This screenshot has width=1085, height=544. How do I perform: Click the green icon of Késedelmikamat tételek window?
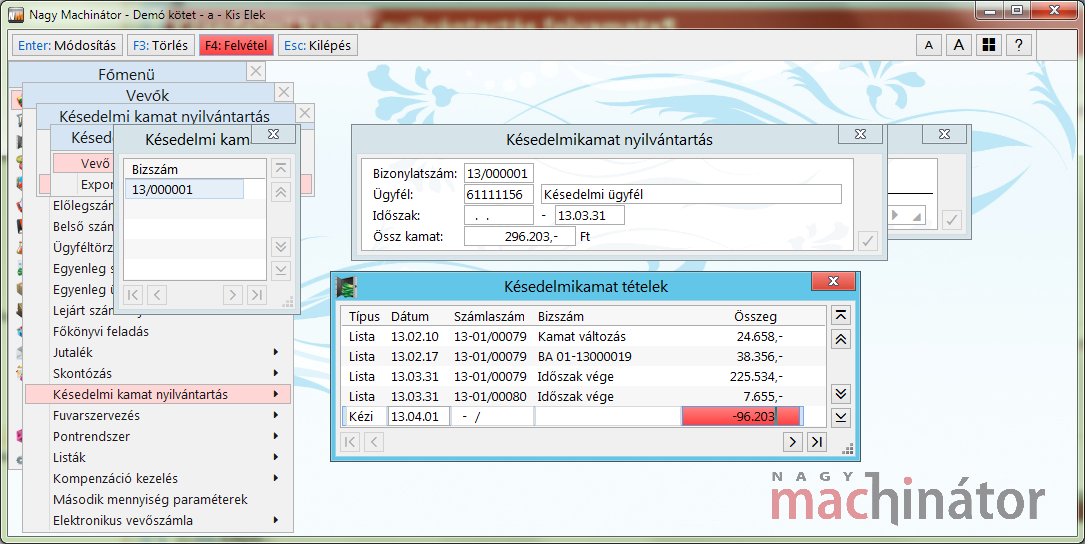tap(346, 286)
